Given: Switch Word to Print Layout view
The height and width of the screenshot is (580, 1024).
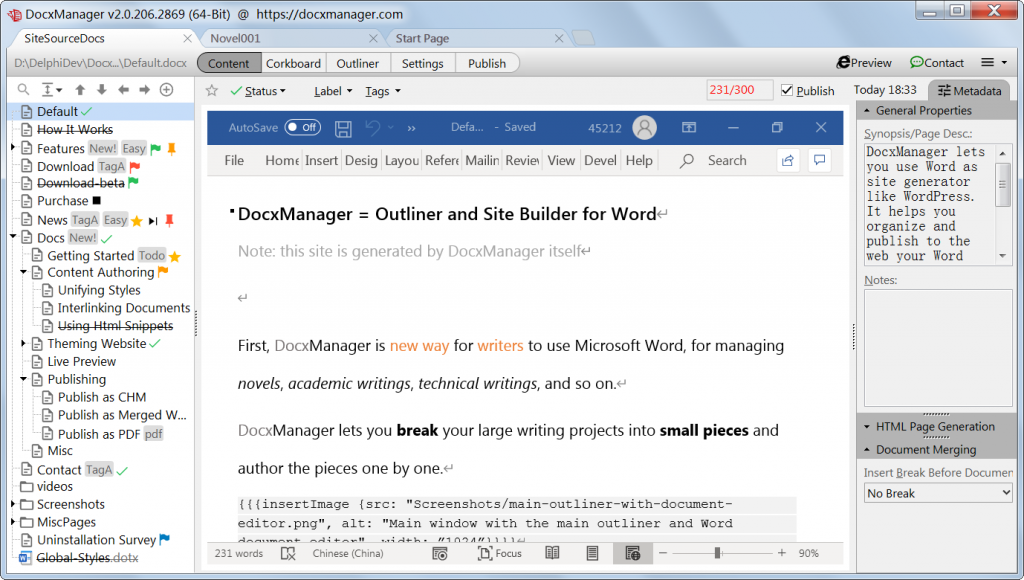Looking at the screenshot, I should [592, 553].
